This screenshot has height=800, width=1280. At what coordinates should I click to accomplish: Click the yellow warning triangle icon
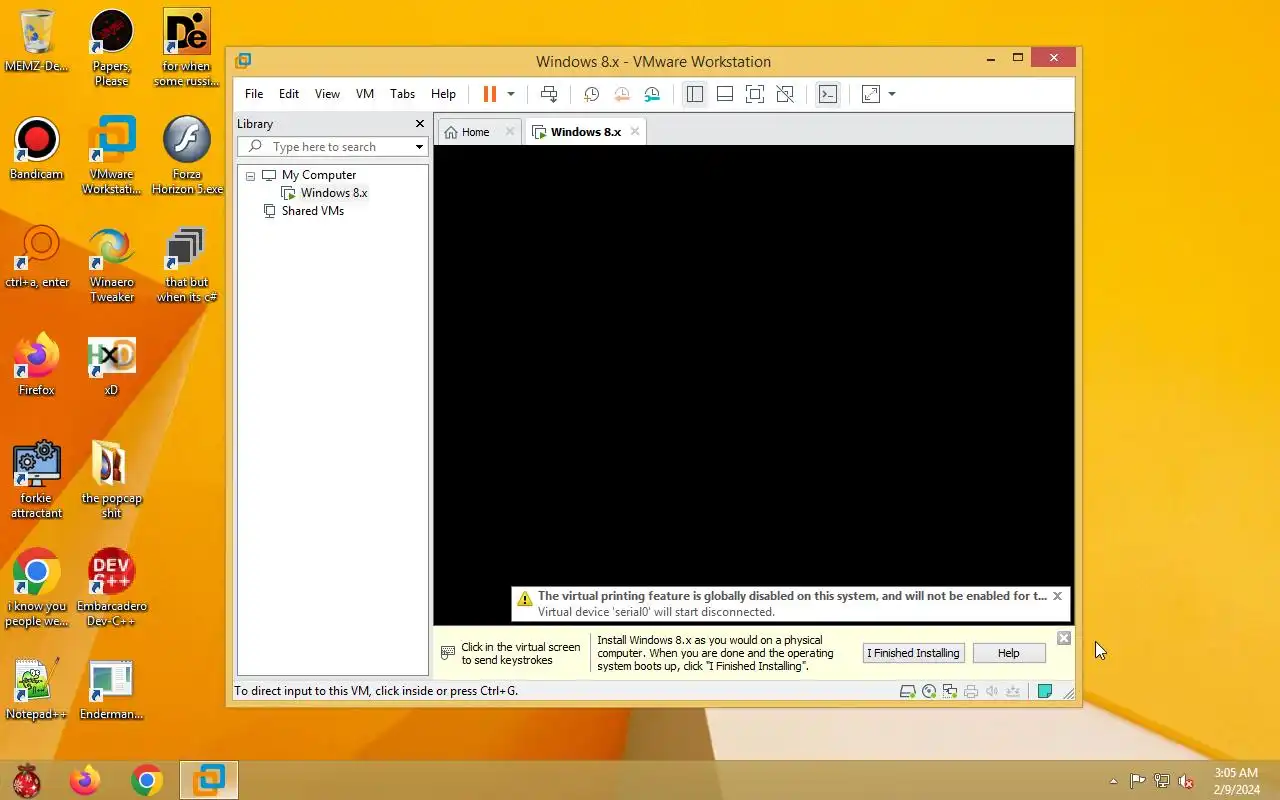pos(525,599)
